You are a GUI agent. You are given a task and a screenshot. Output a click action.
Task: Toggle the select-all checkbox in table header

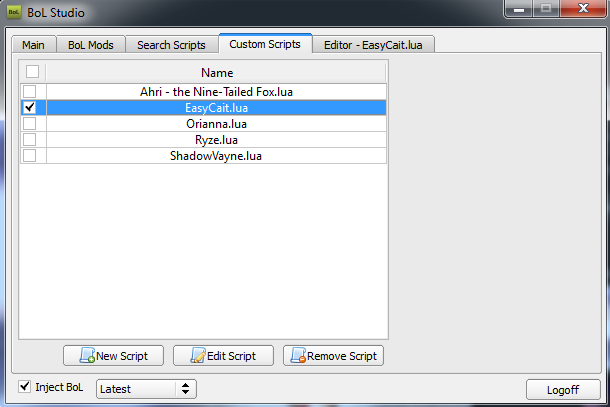32,72
